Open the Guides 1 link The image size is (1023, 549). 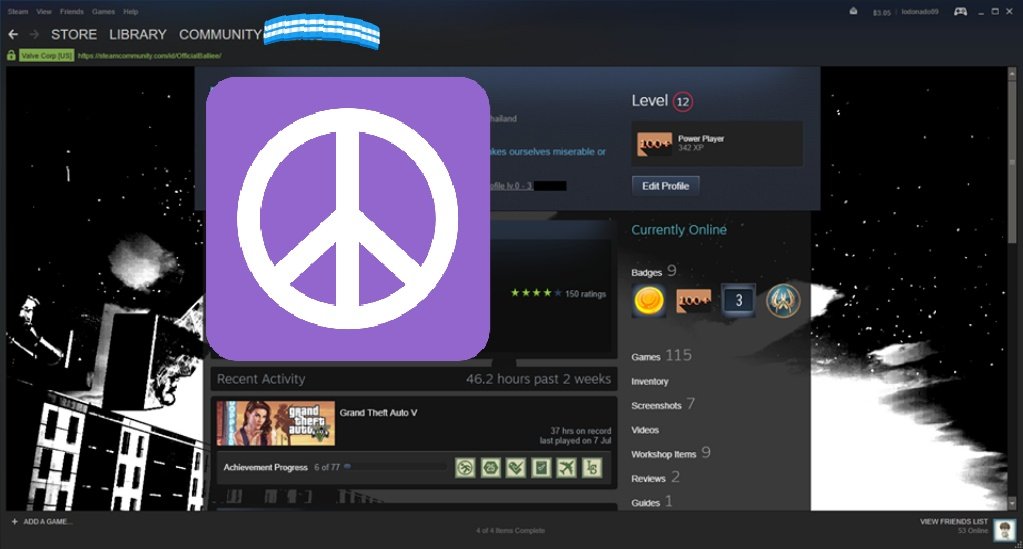pos(652,502)
